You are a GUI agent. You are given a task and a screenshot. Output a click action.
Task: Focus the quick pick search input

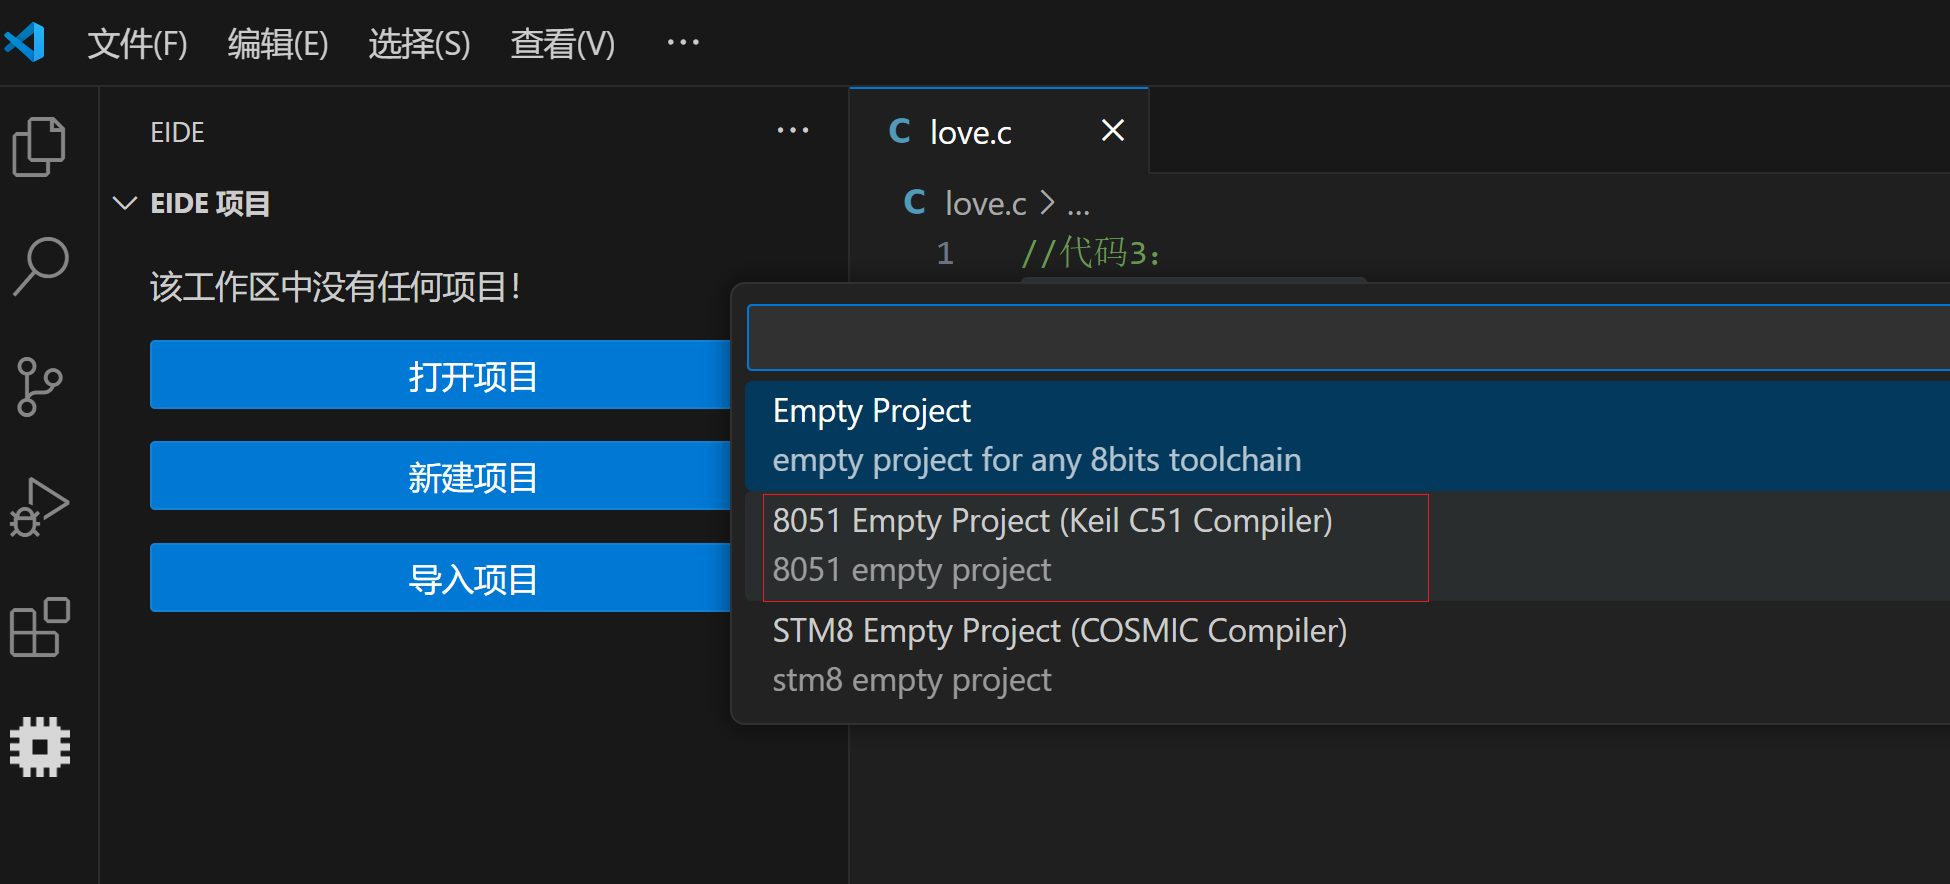click(1348, 338)
